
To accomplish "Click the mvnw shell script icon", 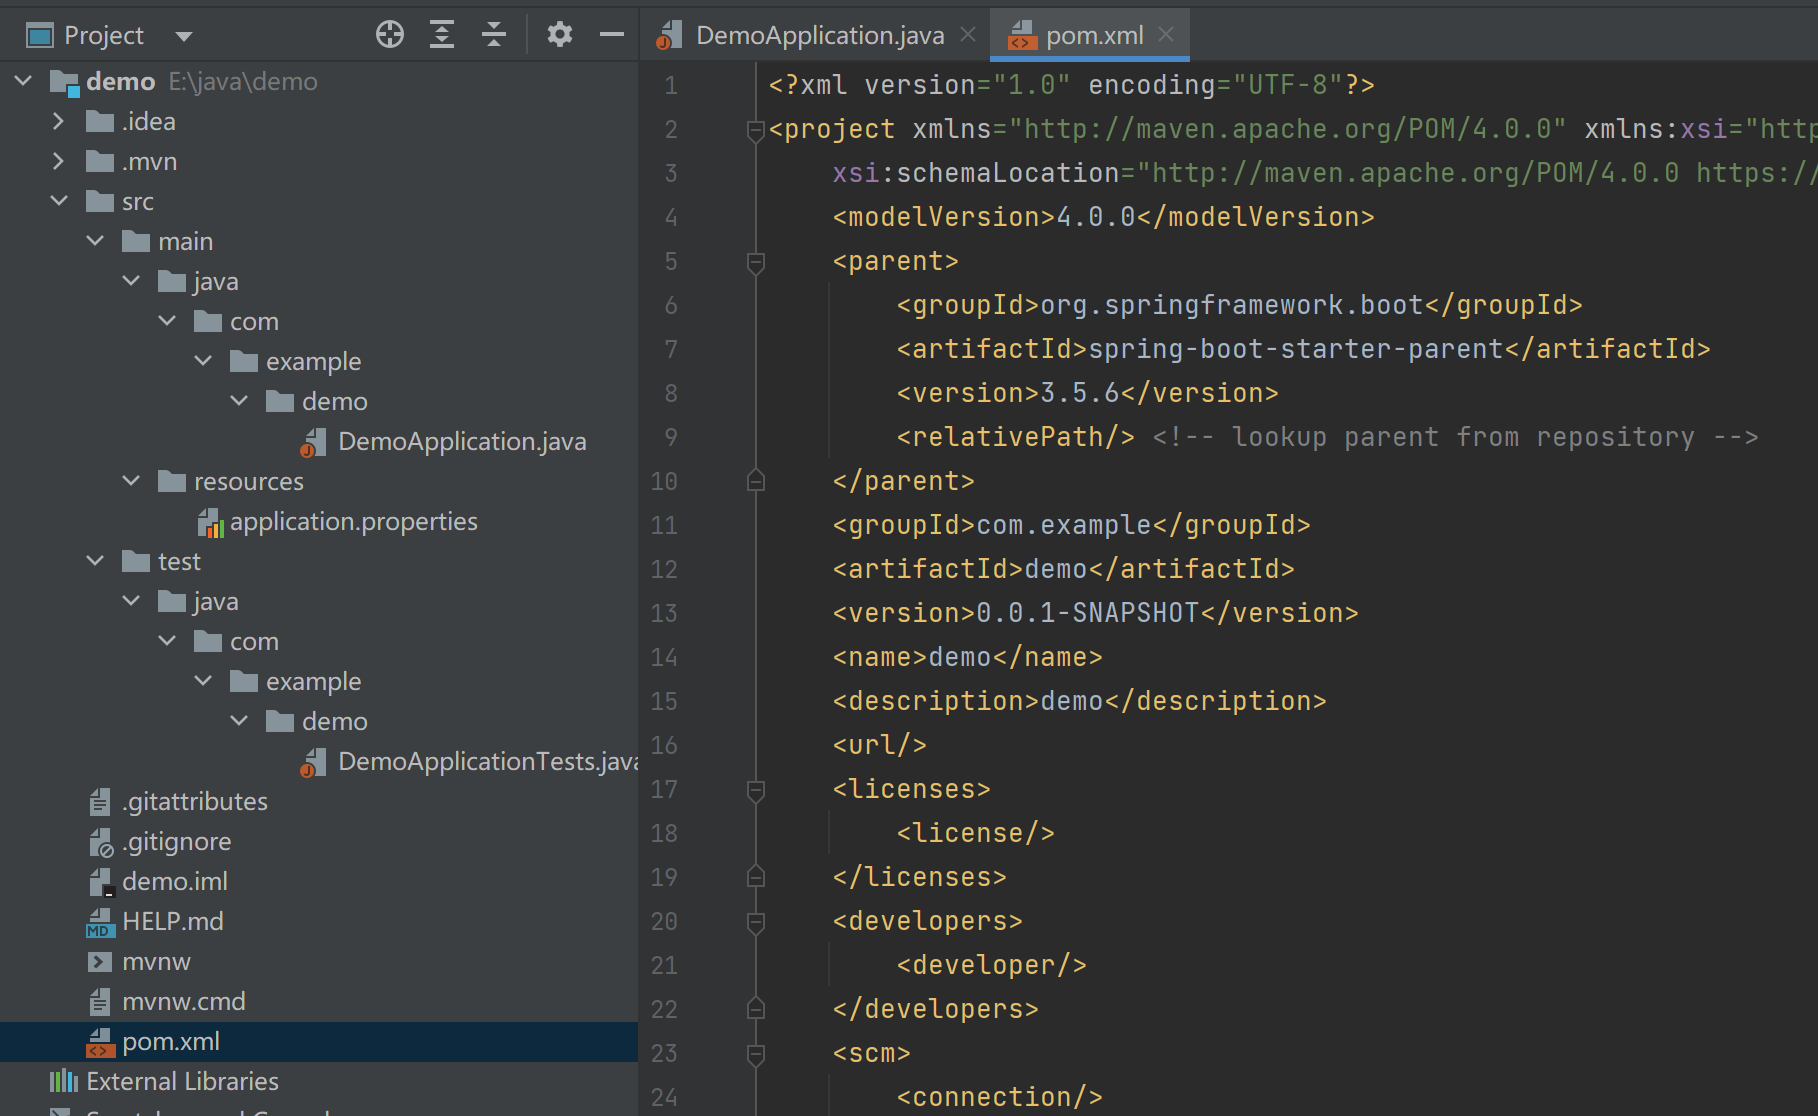I will coord(100,961).
